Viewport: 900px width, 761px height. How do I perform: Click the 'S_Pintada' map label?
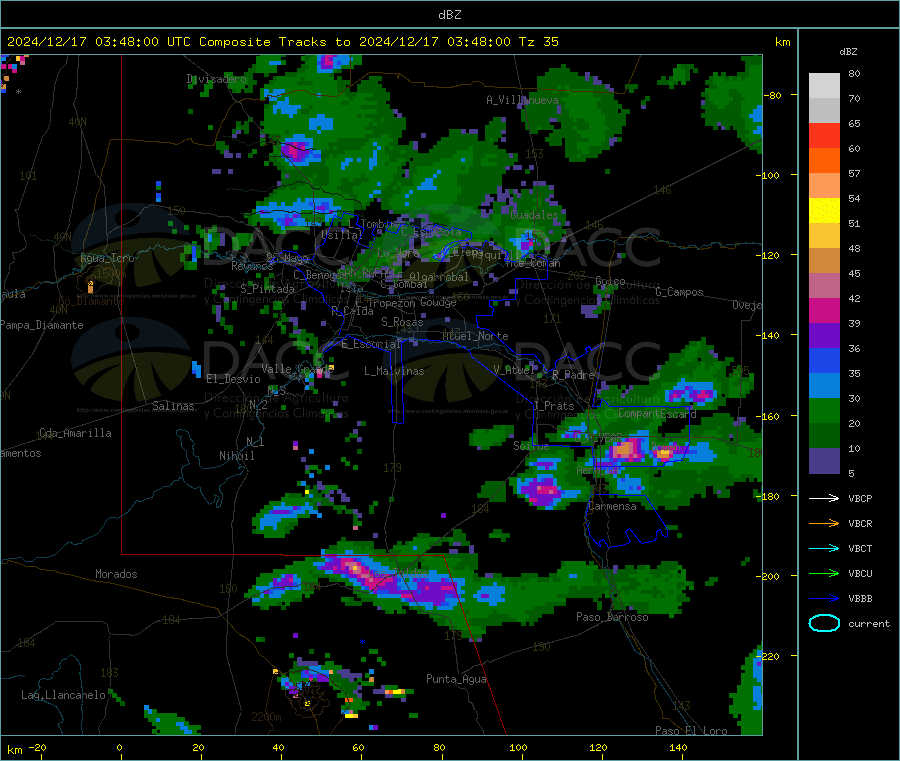pos(267,289)
